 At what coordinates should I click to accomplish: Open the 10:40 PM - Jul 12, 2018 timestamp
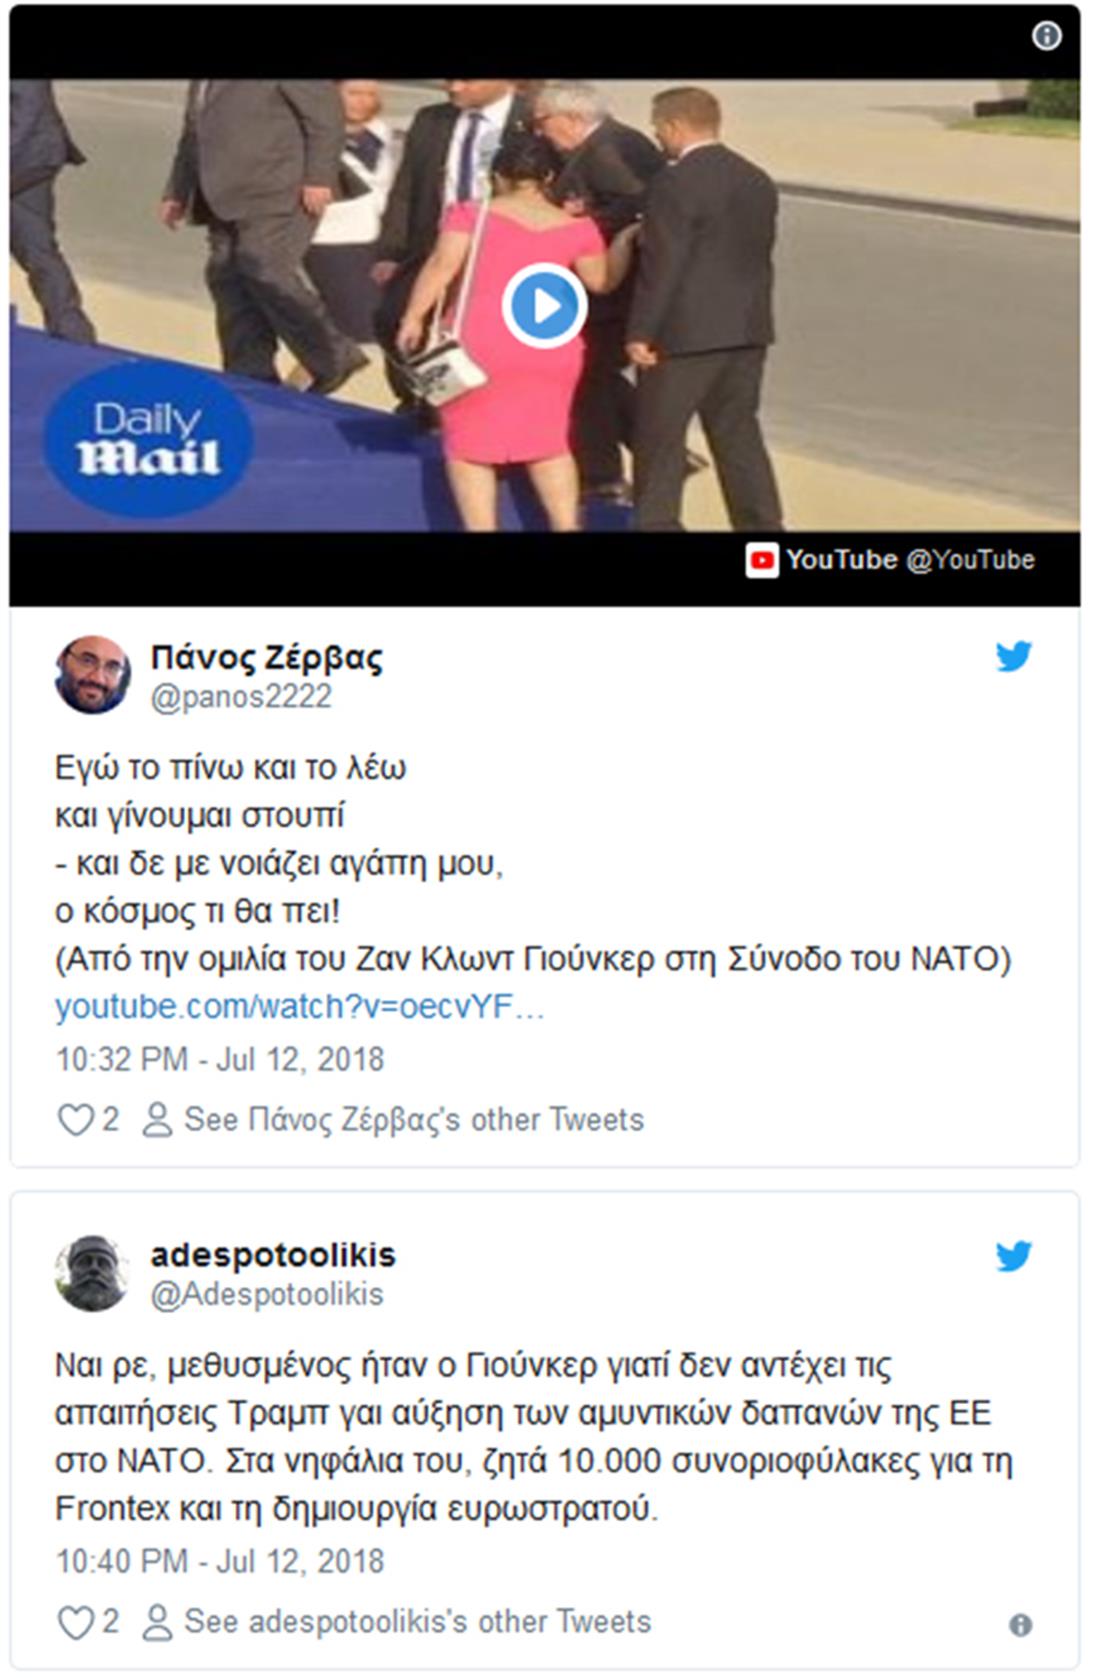point(219,1561)
